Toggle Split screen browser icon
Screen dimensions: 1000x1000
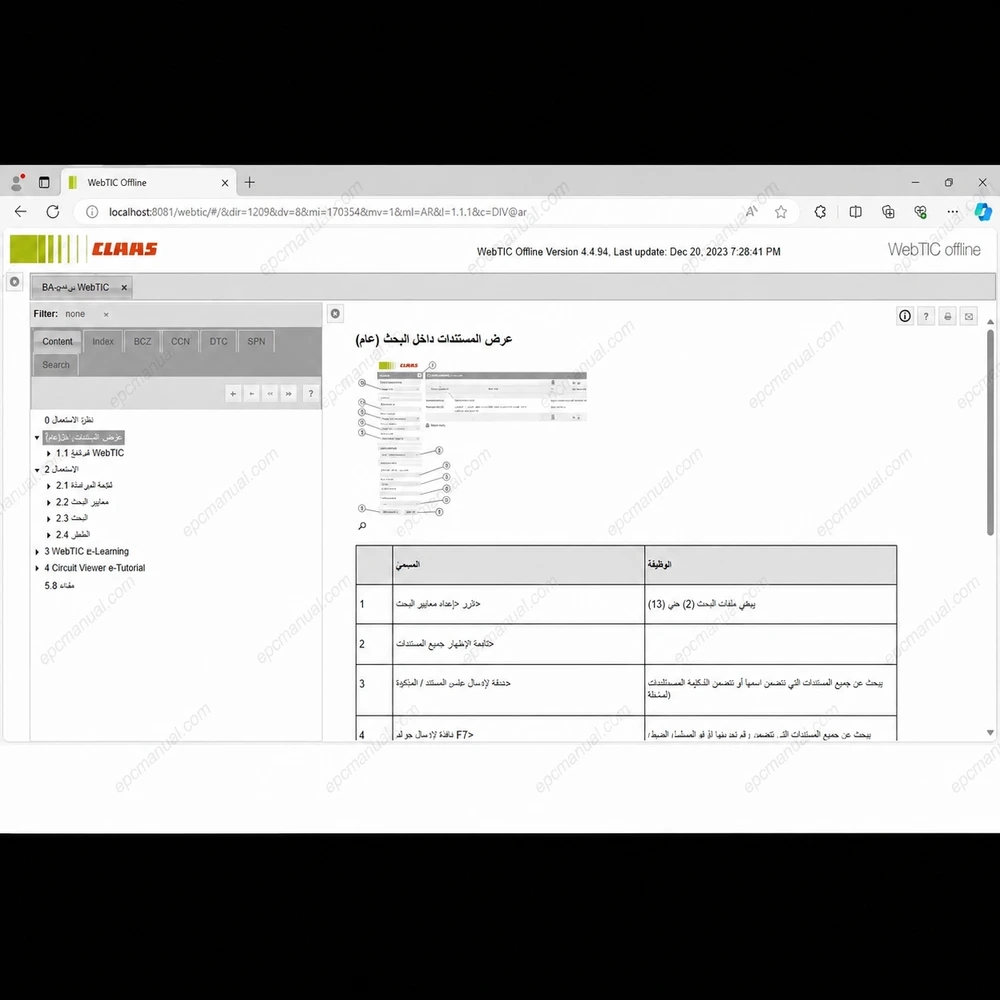(855, 212)
